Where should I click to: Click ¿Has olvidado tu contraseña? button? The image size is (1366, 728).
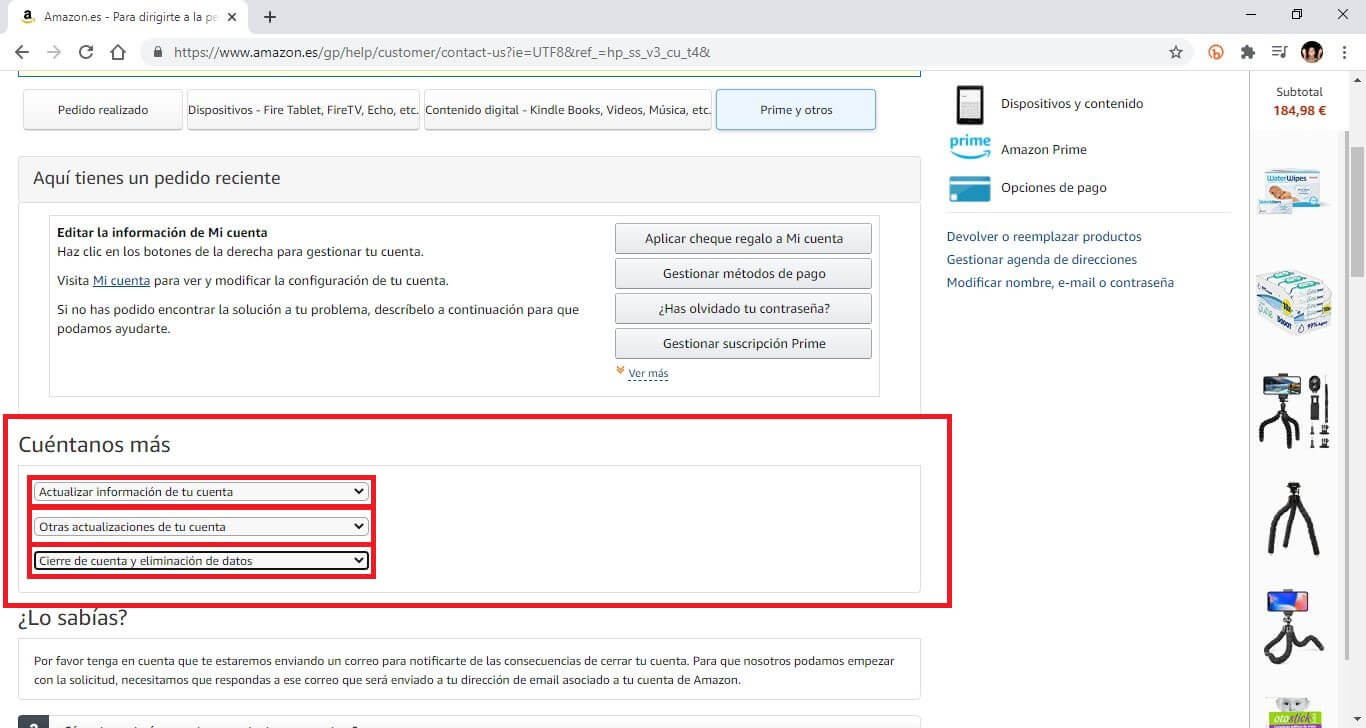(743, 309)
